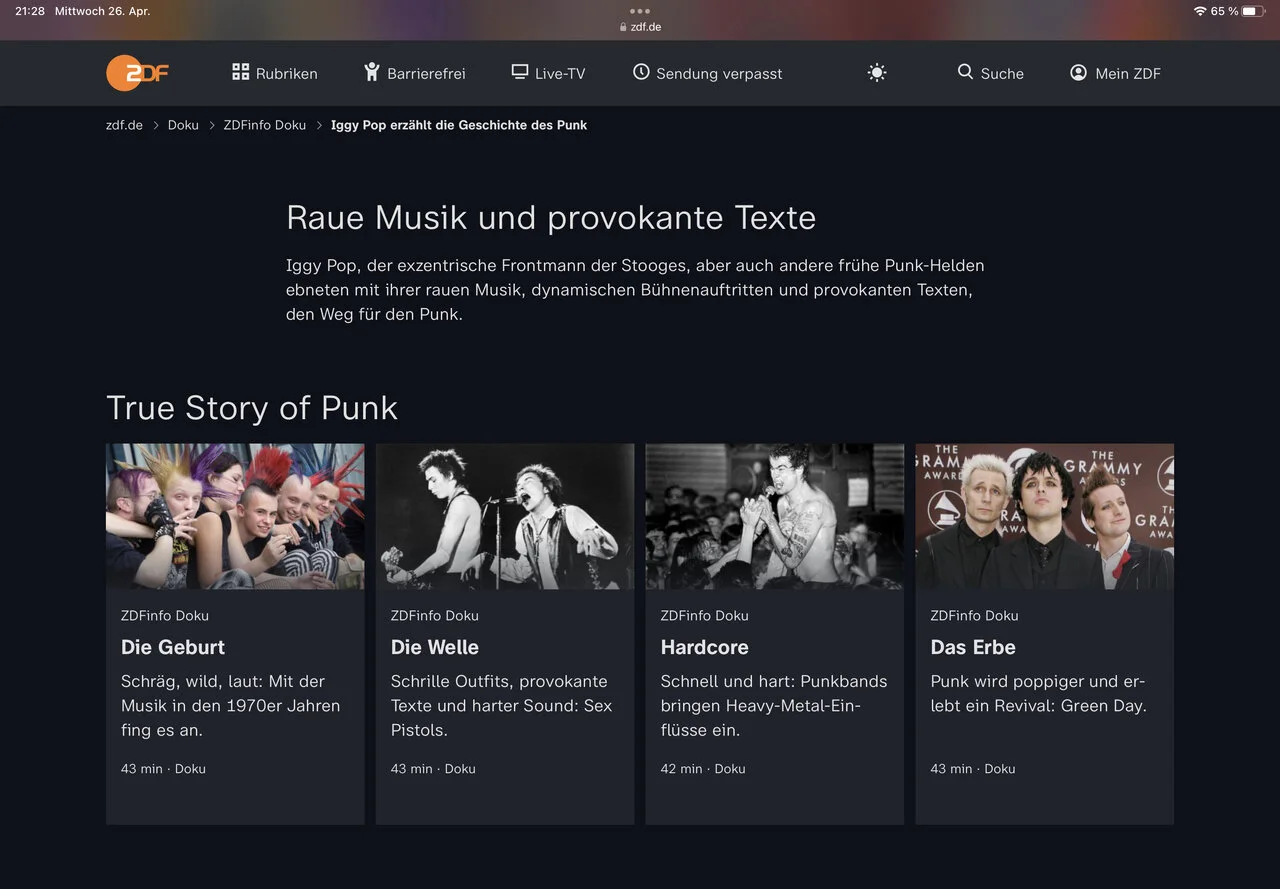Viewport: 1280px width, 889px height.
Task: Click the Hardcore episode title
Action: [704, 647]
